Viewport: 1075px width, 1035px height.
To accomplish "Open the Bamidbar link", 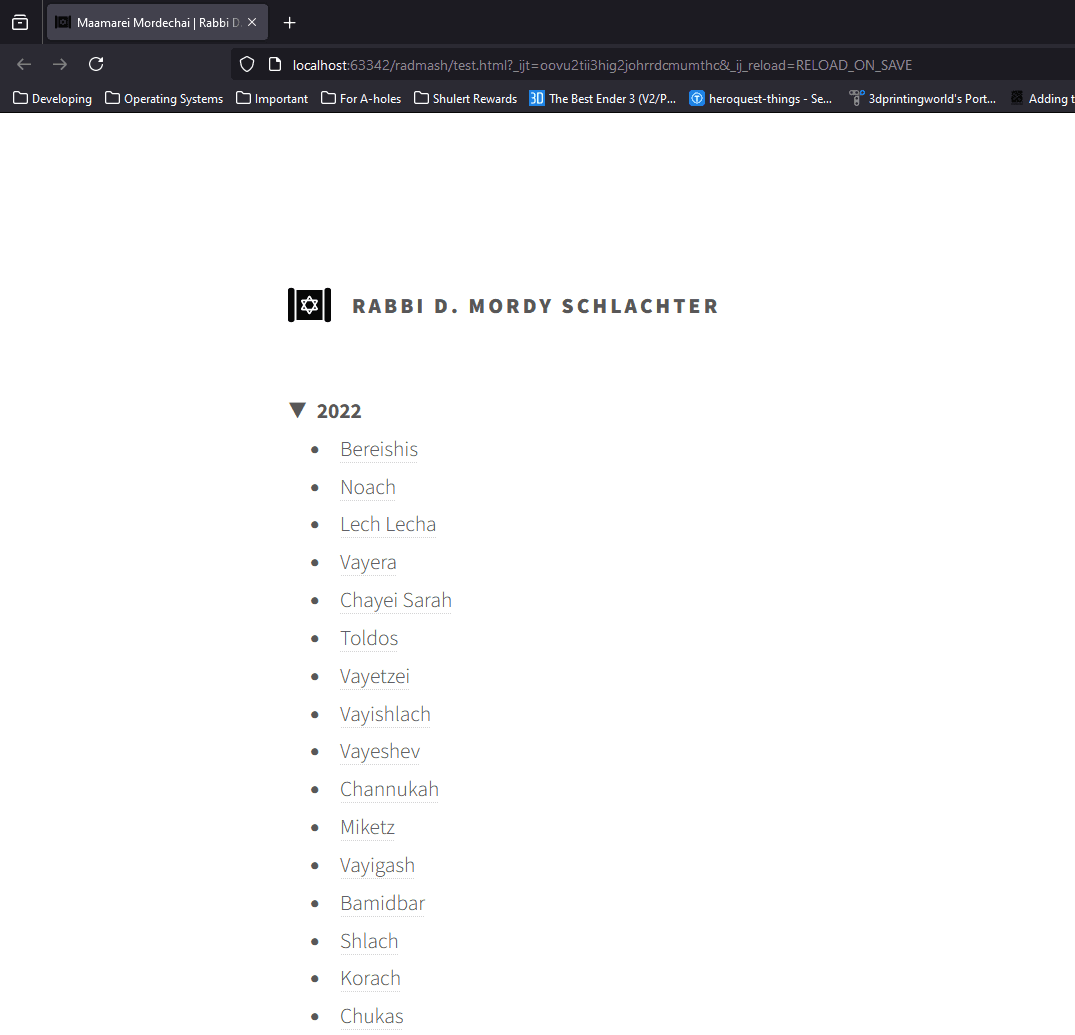I will click(383, 903).
